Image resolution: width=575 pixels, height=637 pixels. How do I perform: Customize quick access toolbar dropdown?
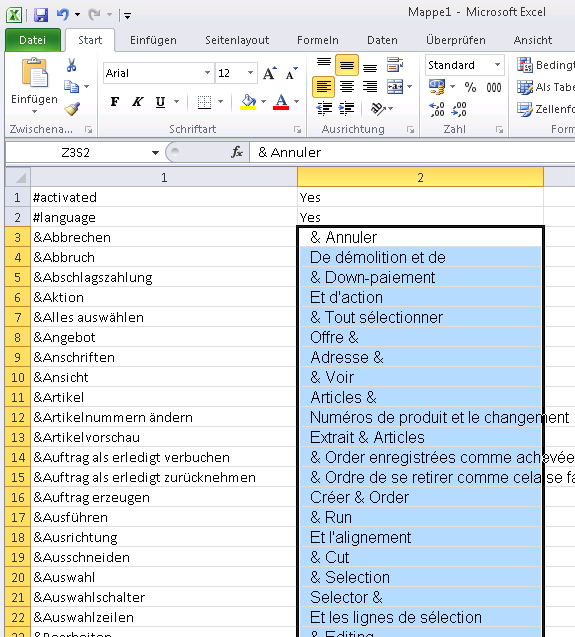click(127, 16)
